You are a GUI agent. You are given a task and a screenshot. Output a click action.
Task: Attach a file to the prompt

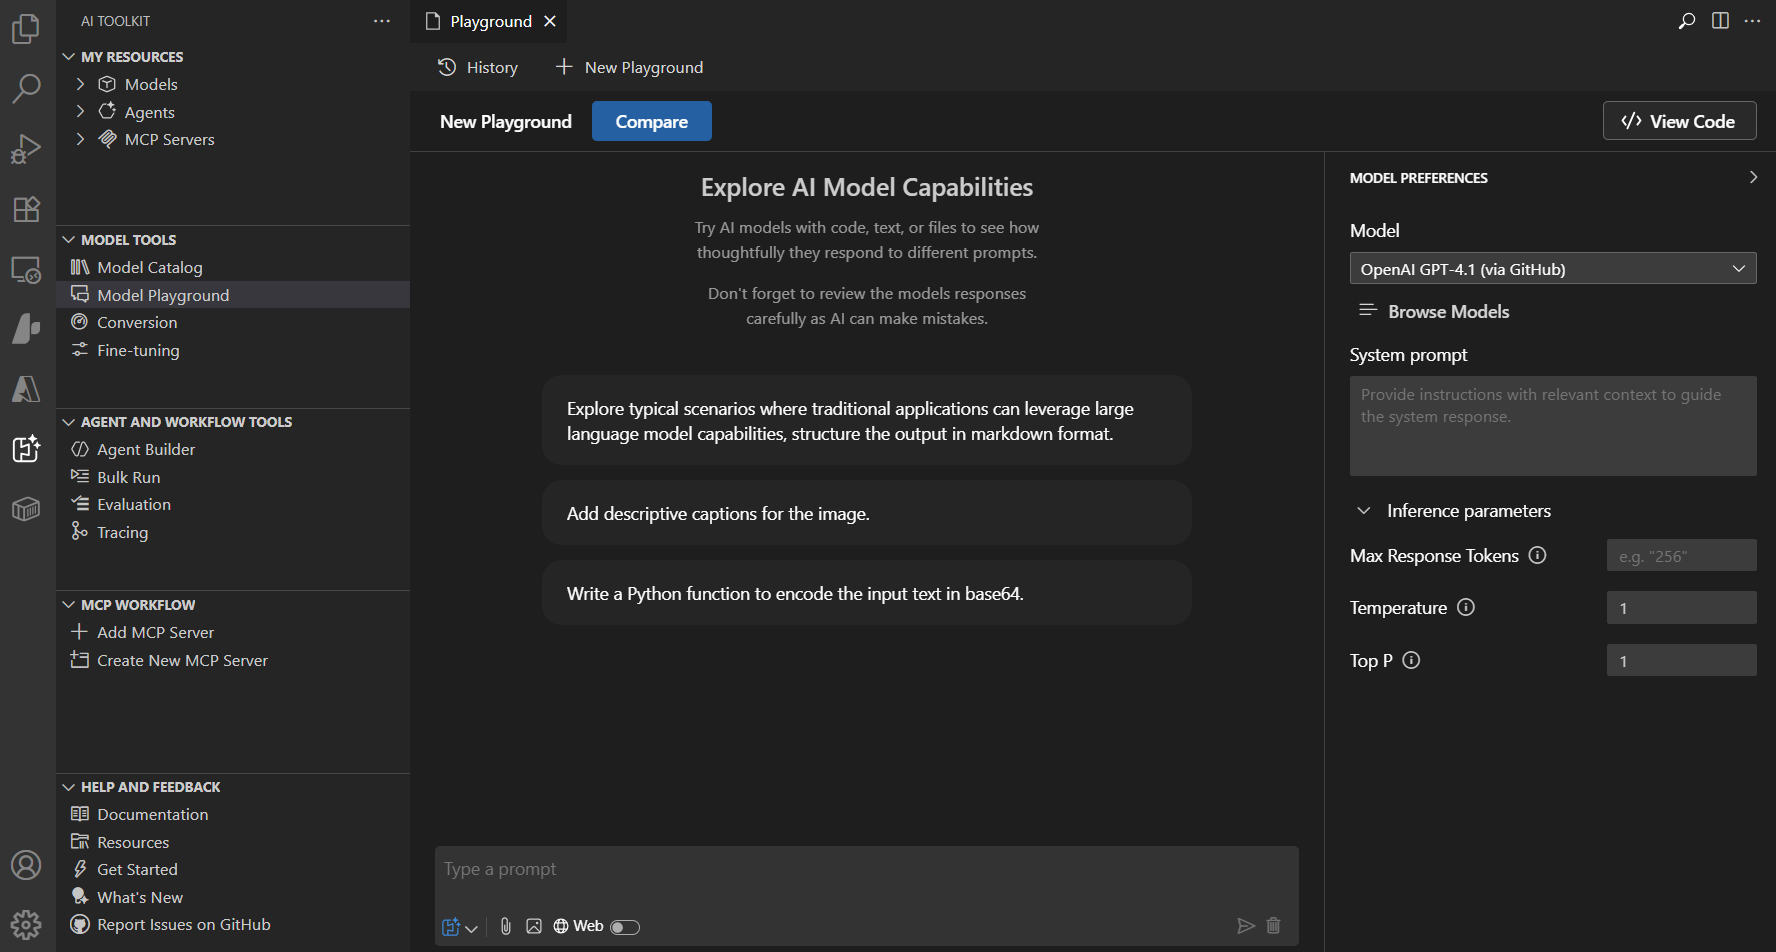coord(505,926)
